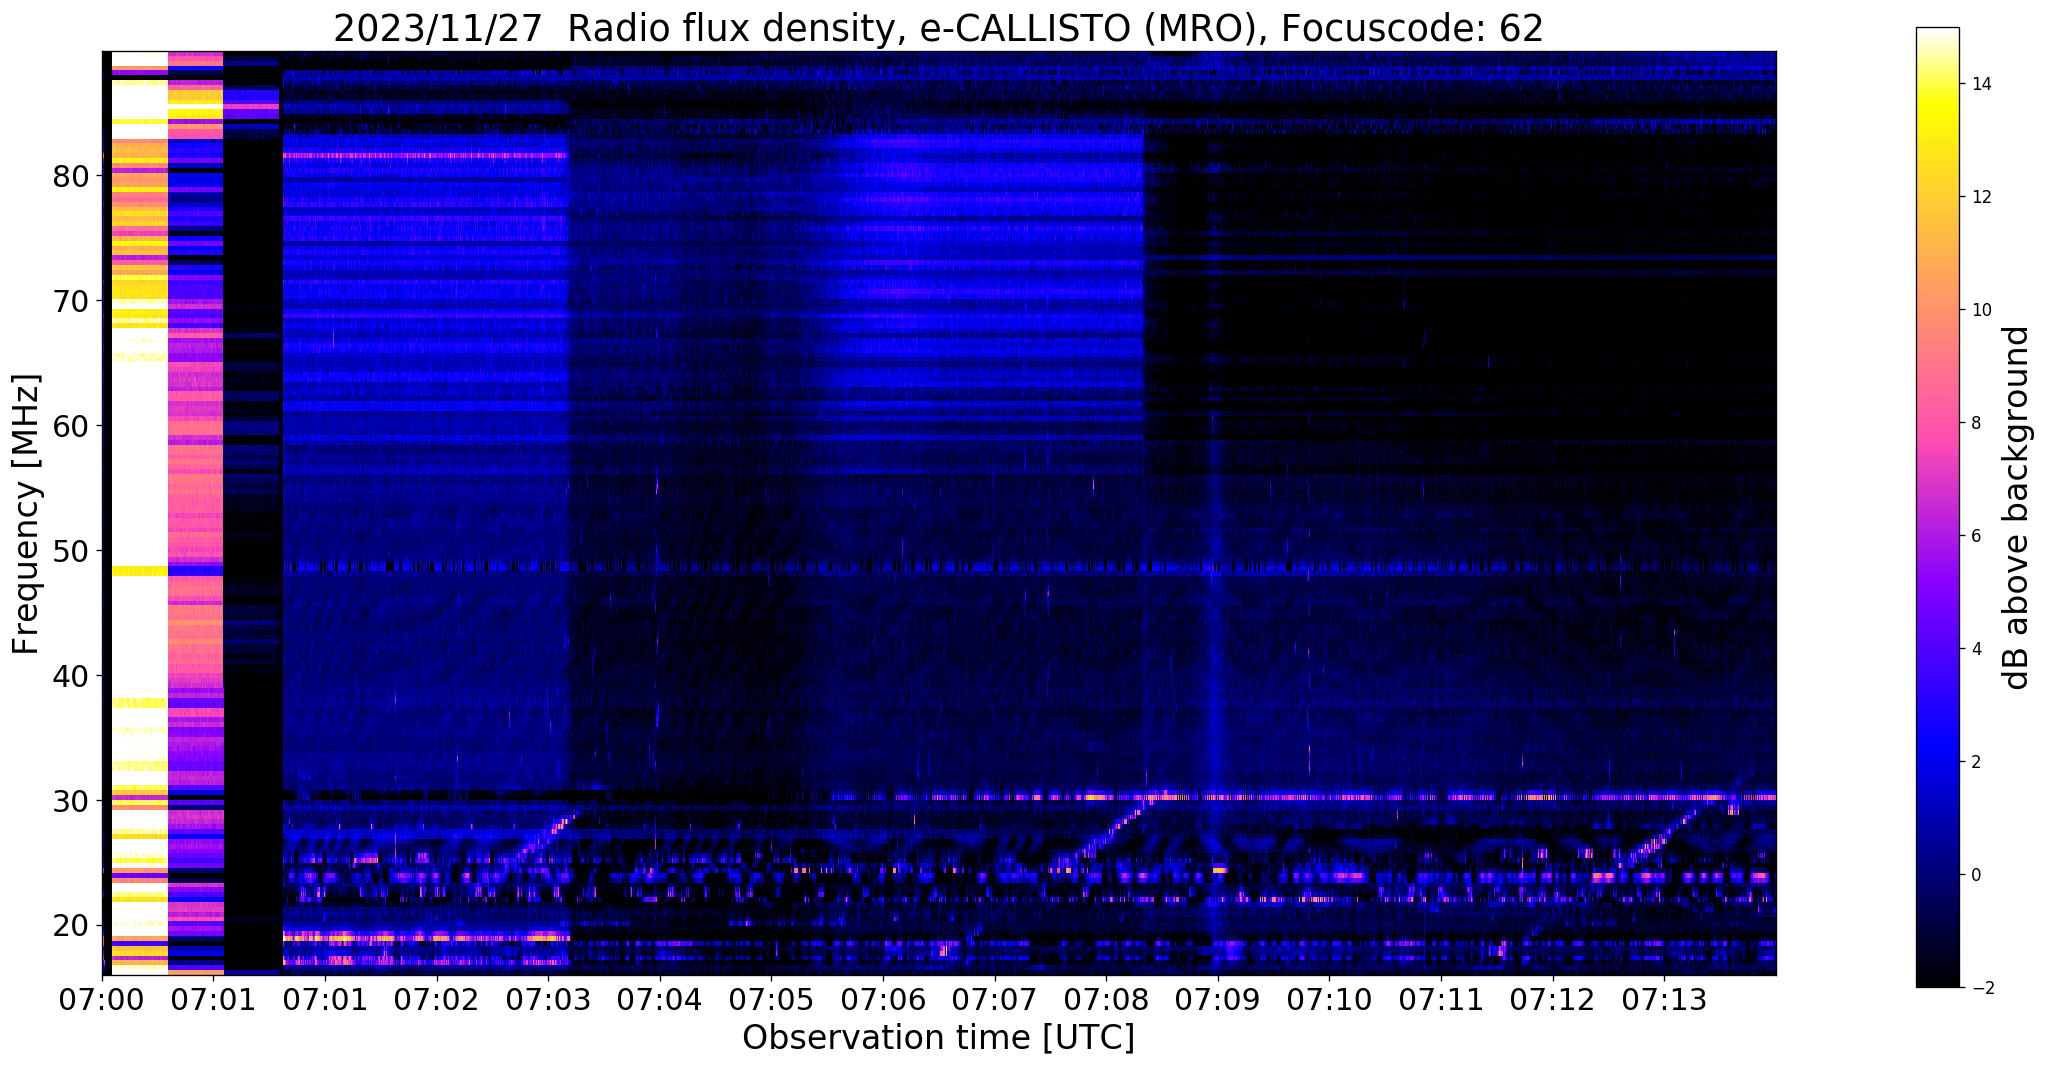Image resolution: width=2047 pixels, height=1067 pixels.
Task: Click the 07:10 time tick label
Action: tap(1330, 999)
